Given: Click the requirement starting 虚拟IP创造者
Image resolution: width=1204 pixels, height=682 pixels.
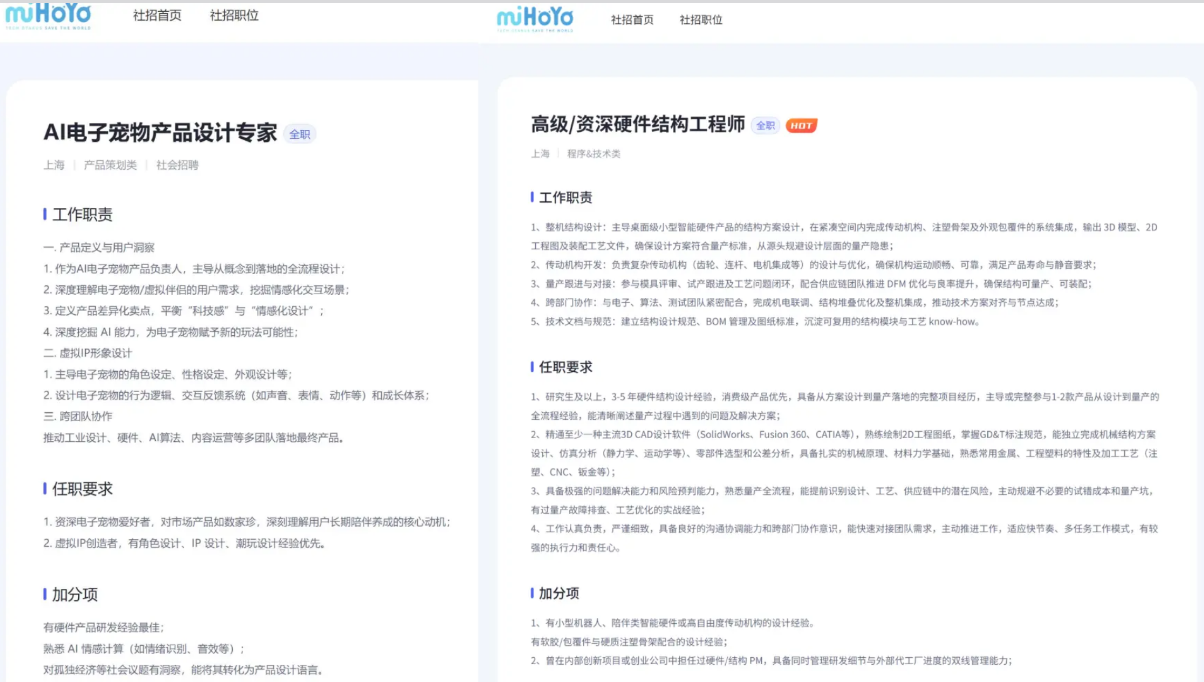Looking at the screenshot, I should click(x=184, y=543).
